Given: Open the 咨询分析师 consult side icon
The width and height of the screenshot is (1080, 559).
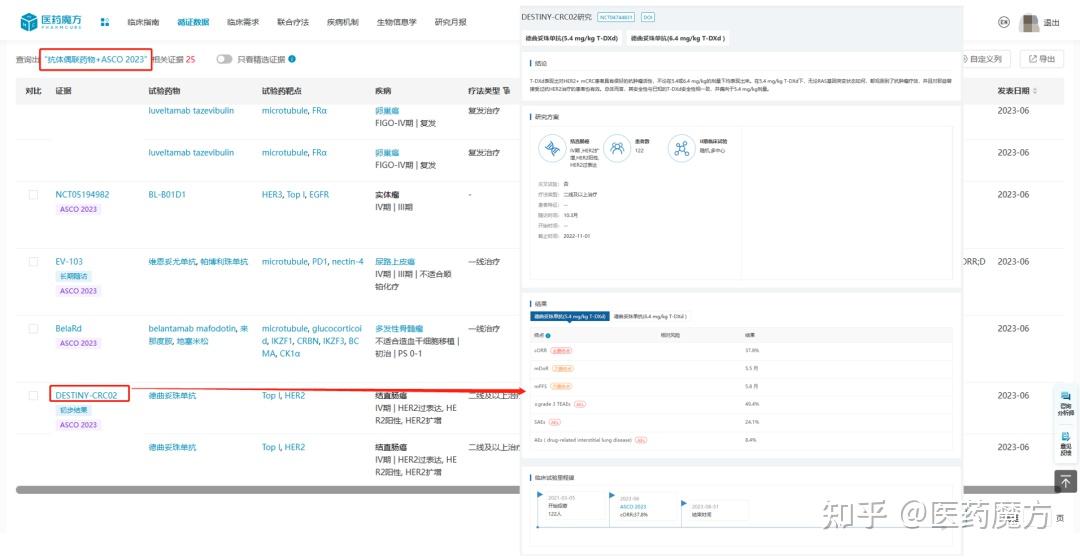Looking at the screenshot, I should (x=1065, y=405).
